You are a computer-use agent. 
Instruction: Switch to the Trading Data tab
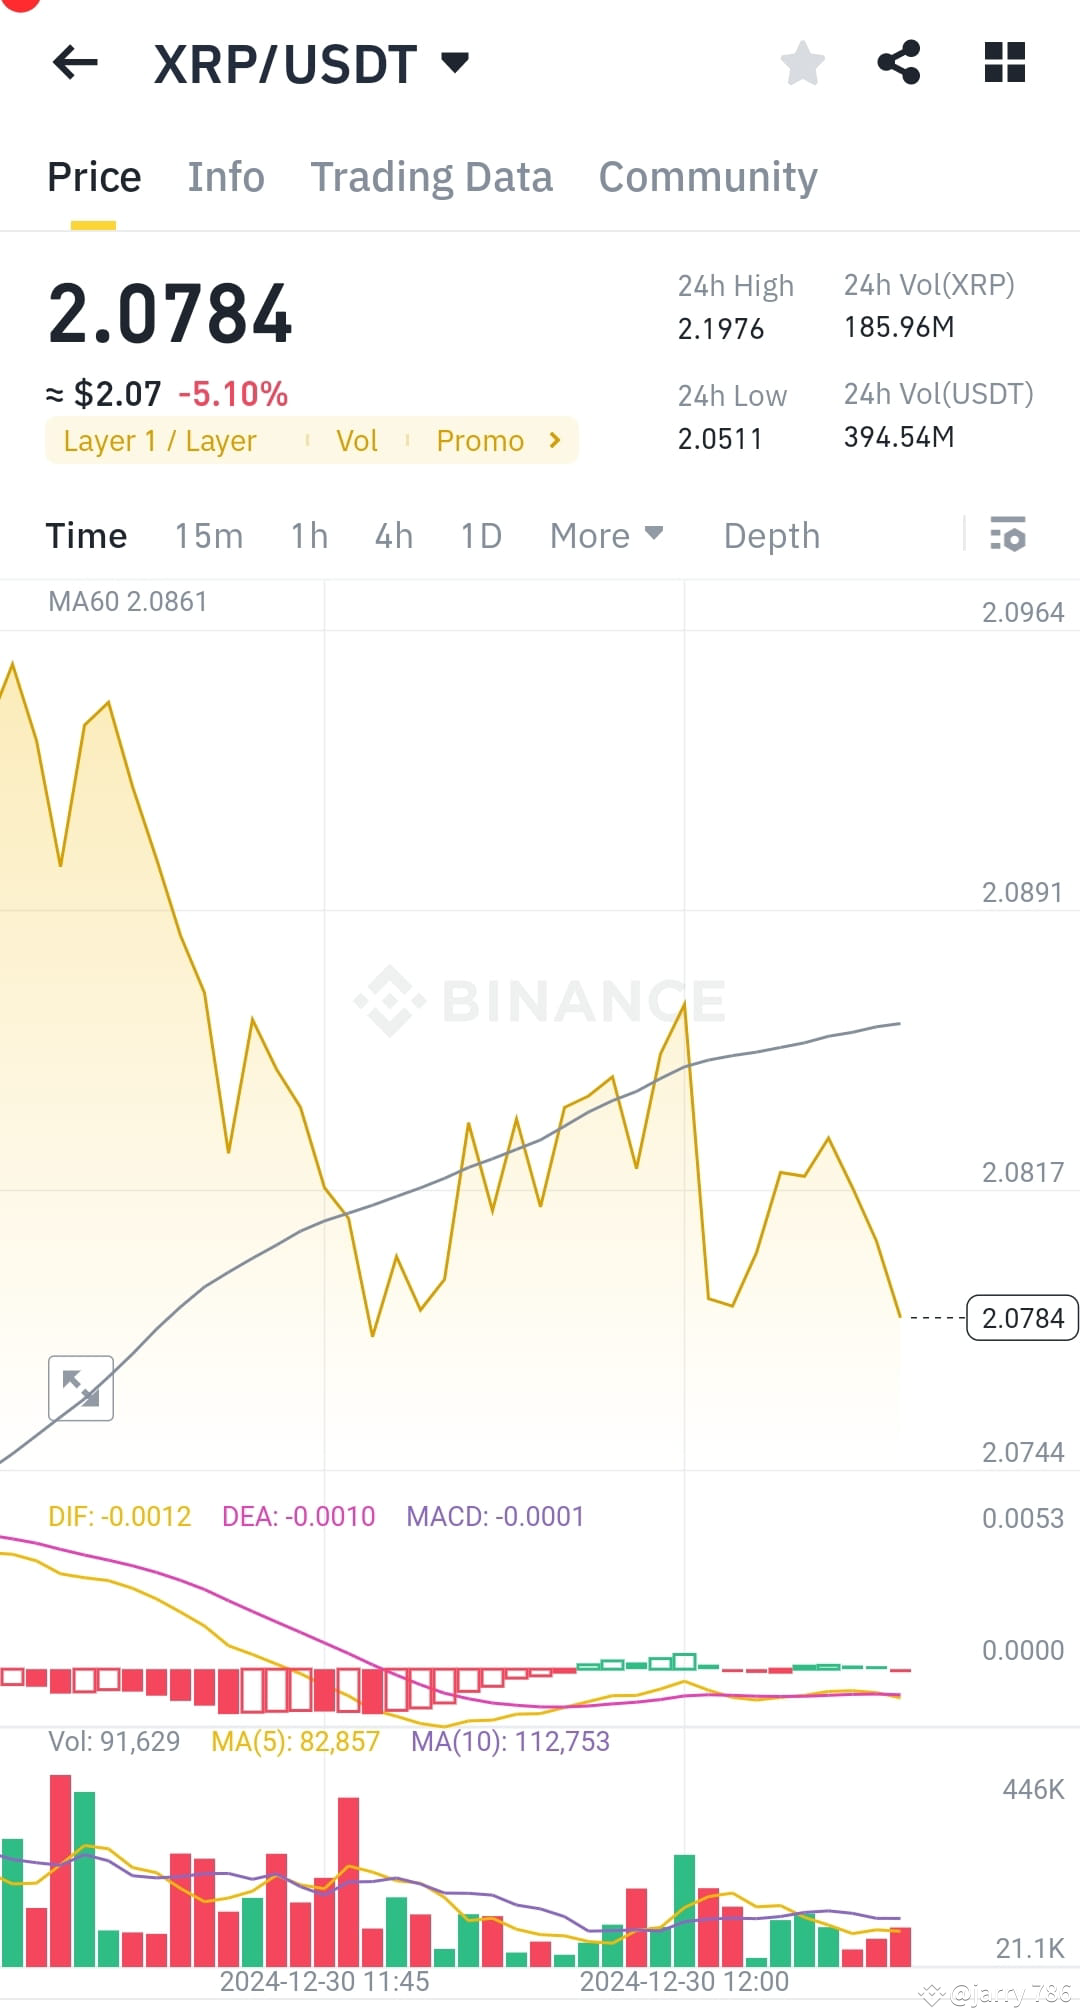[432, 176]
